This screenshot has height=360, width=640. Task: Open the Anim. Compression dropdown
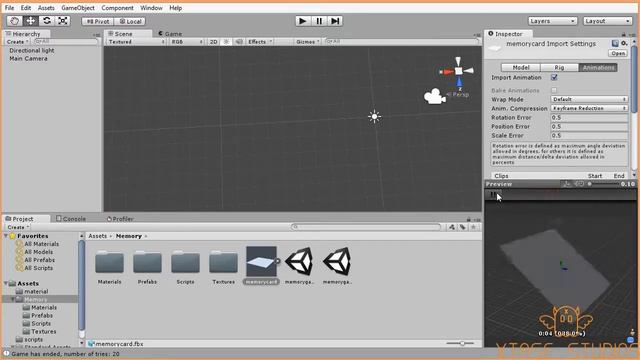[589, 108]
